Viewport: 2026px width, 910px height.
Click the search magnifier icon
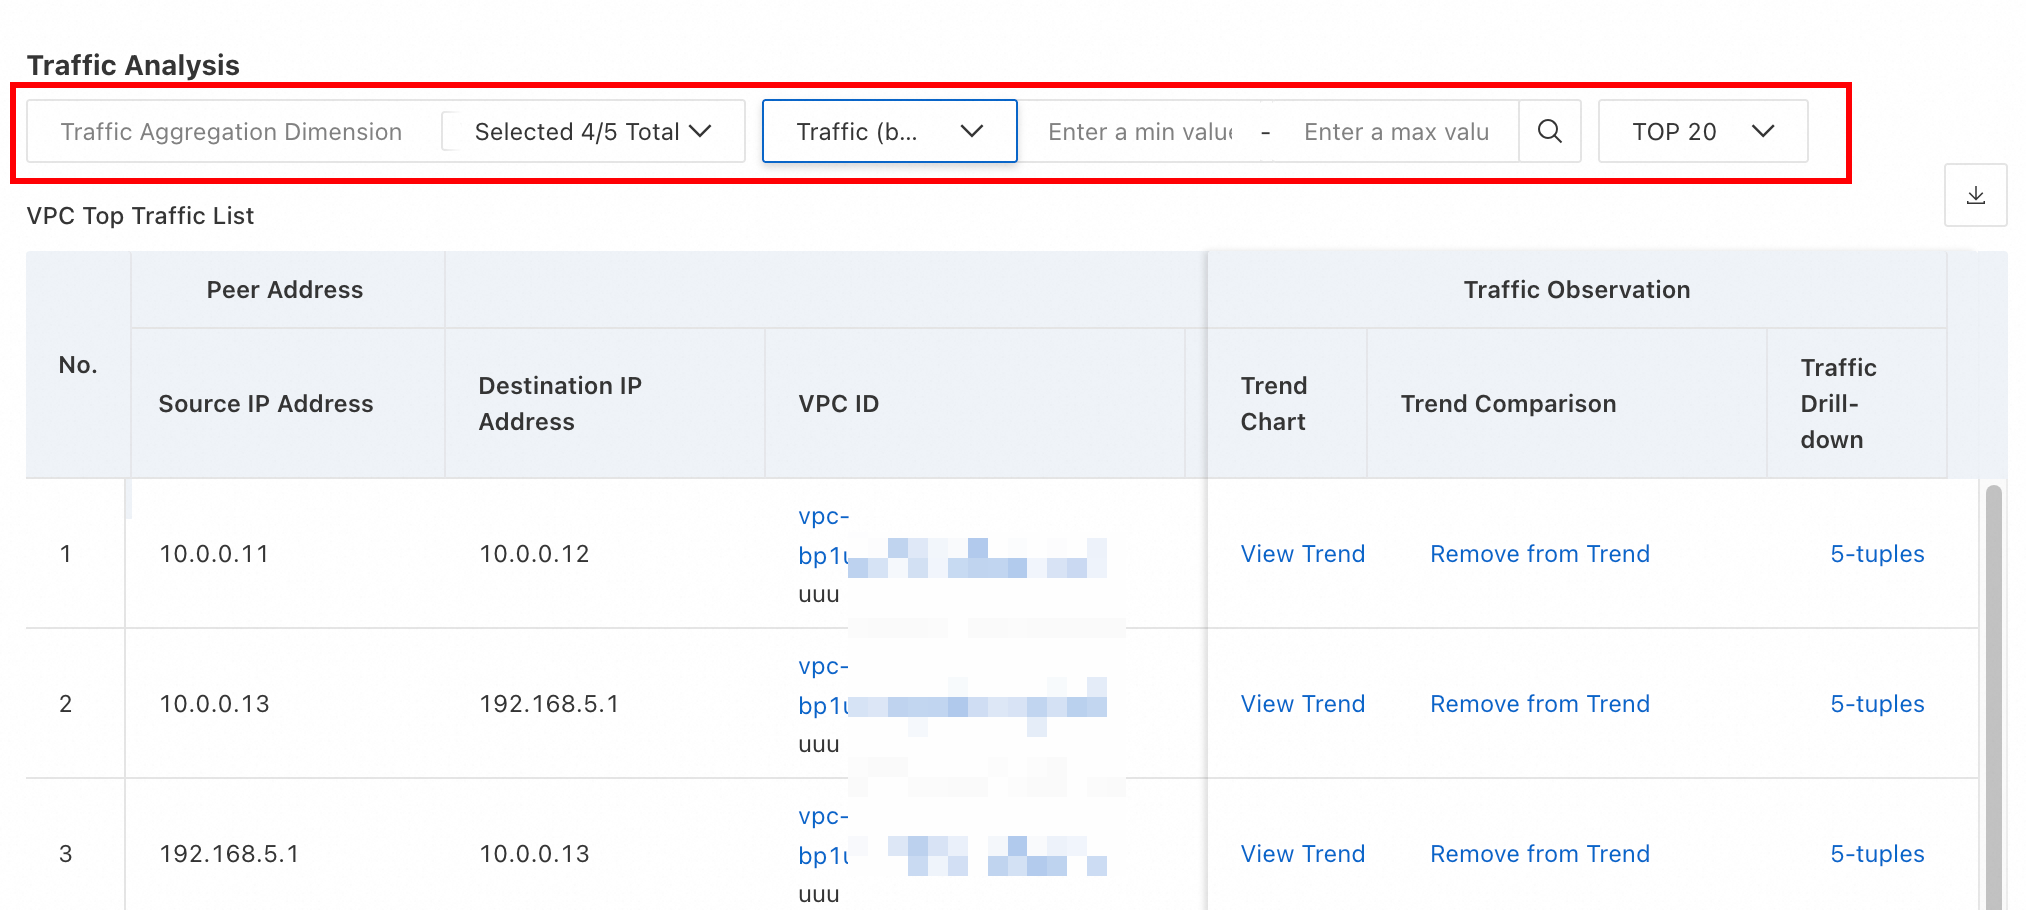(x=1549, y=131)
